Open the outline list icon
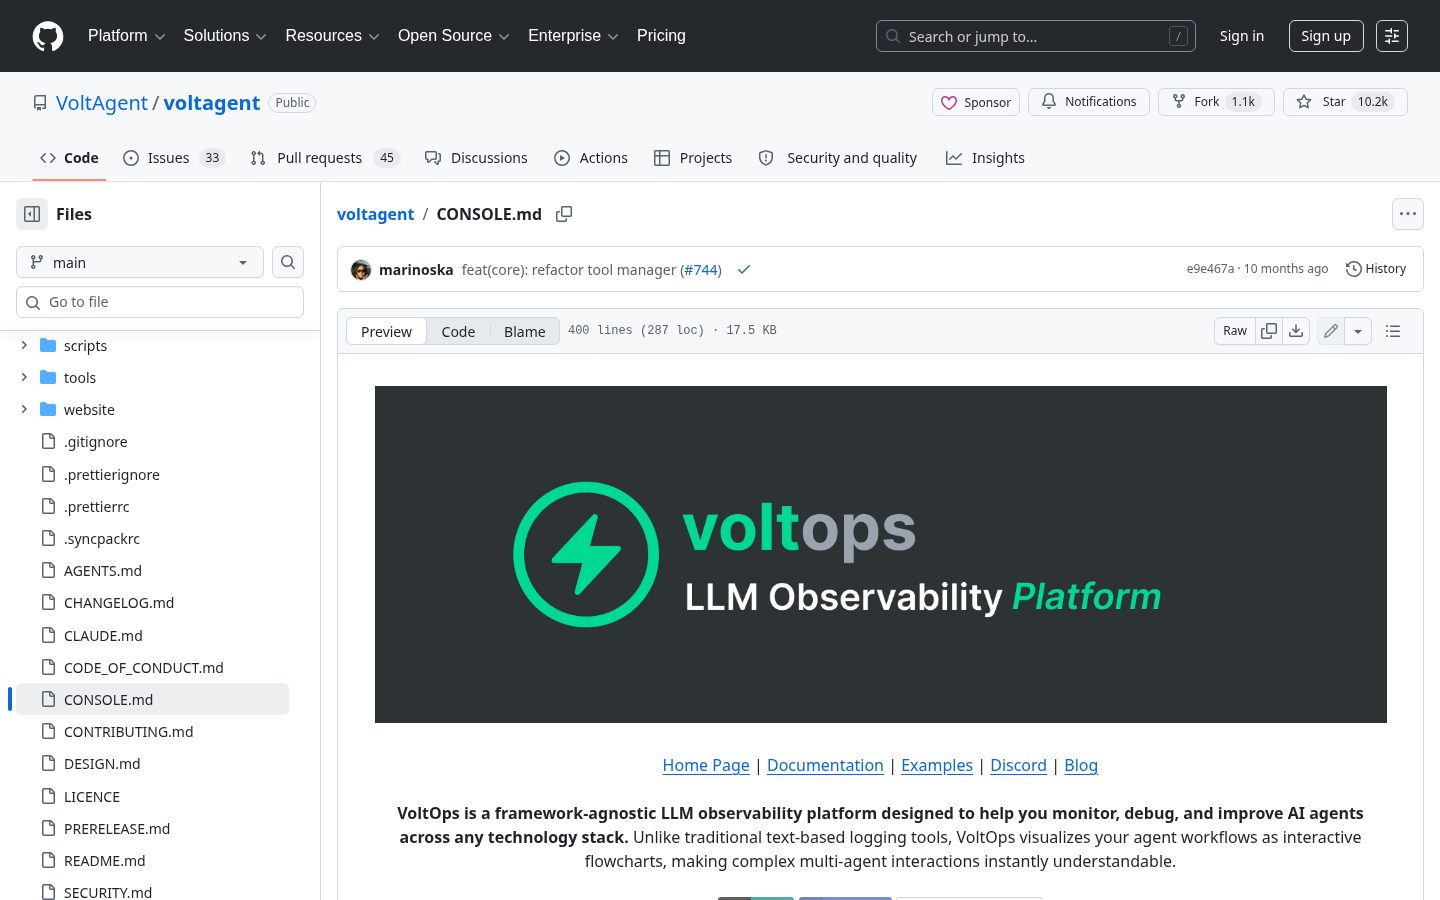This screenshot has height=900, width=1440. tap(1393, 331)
